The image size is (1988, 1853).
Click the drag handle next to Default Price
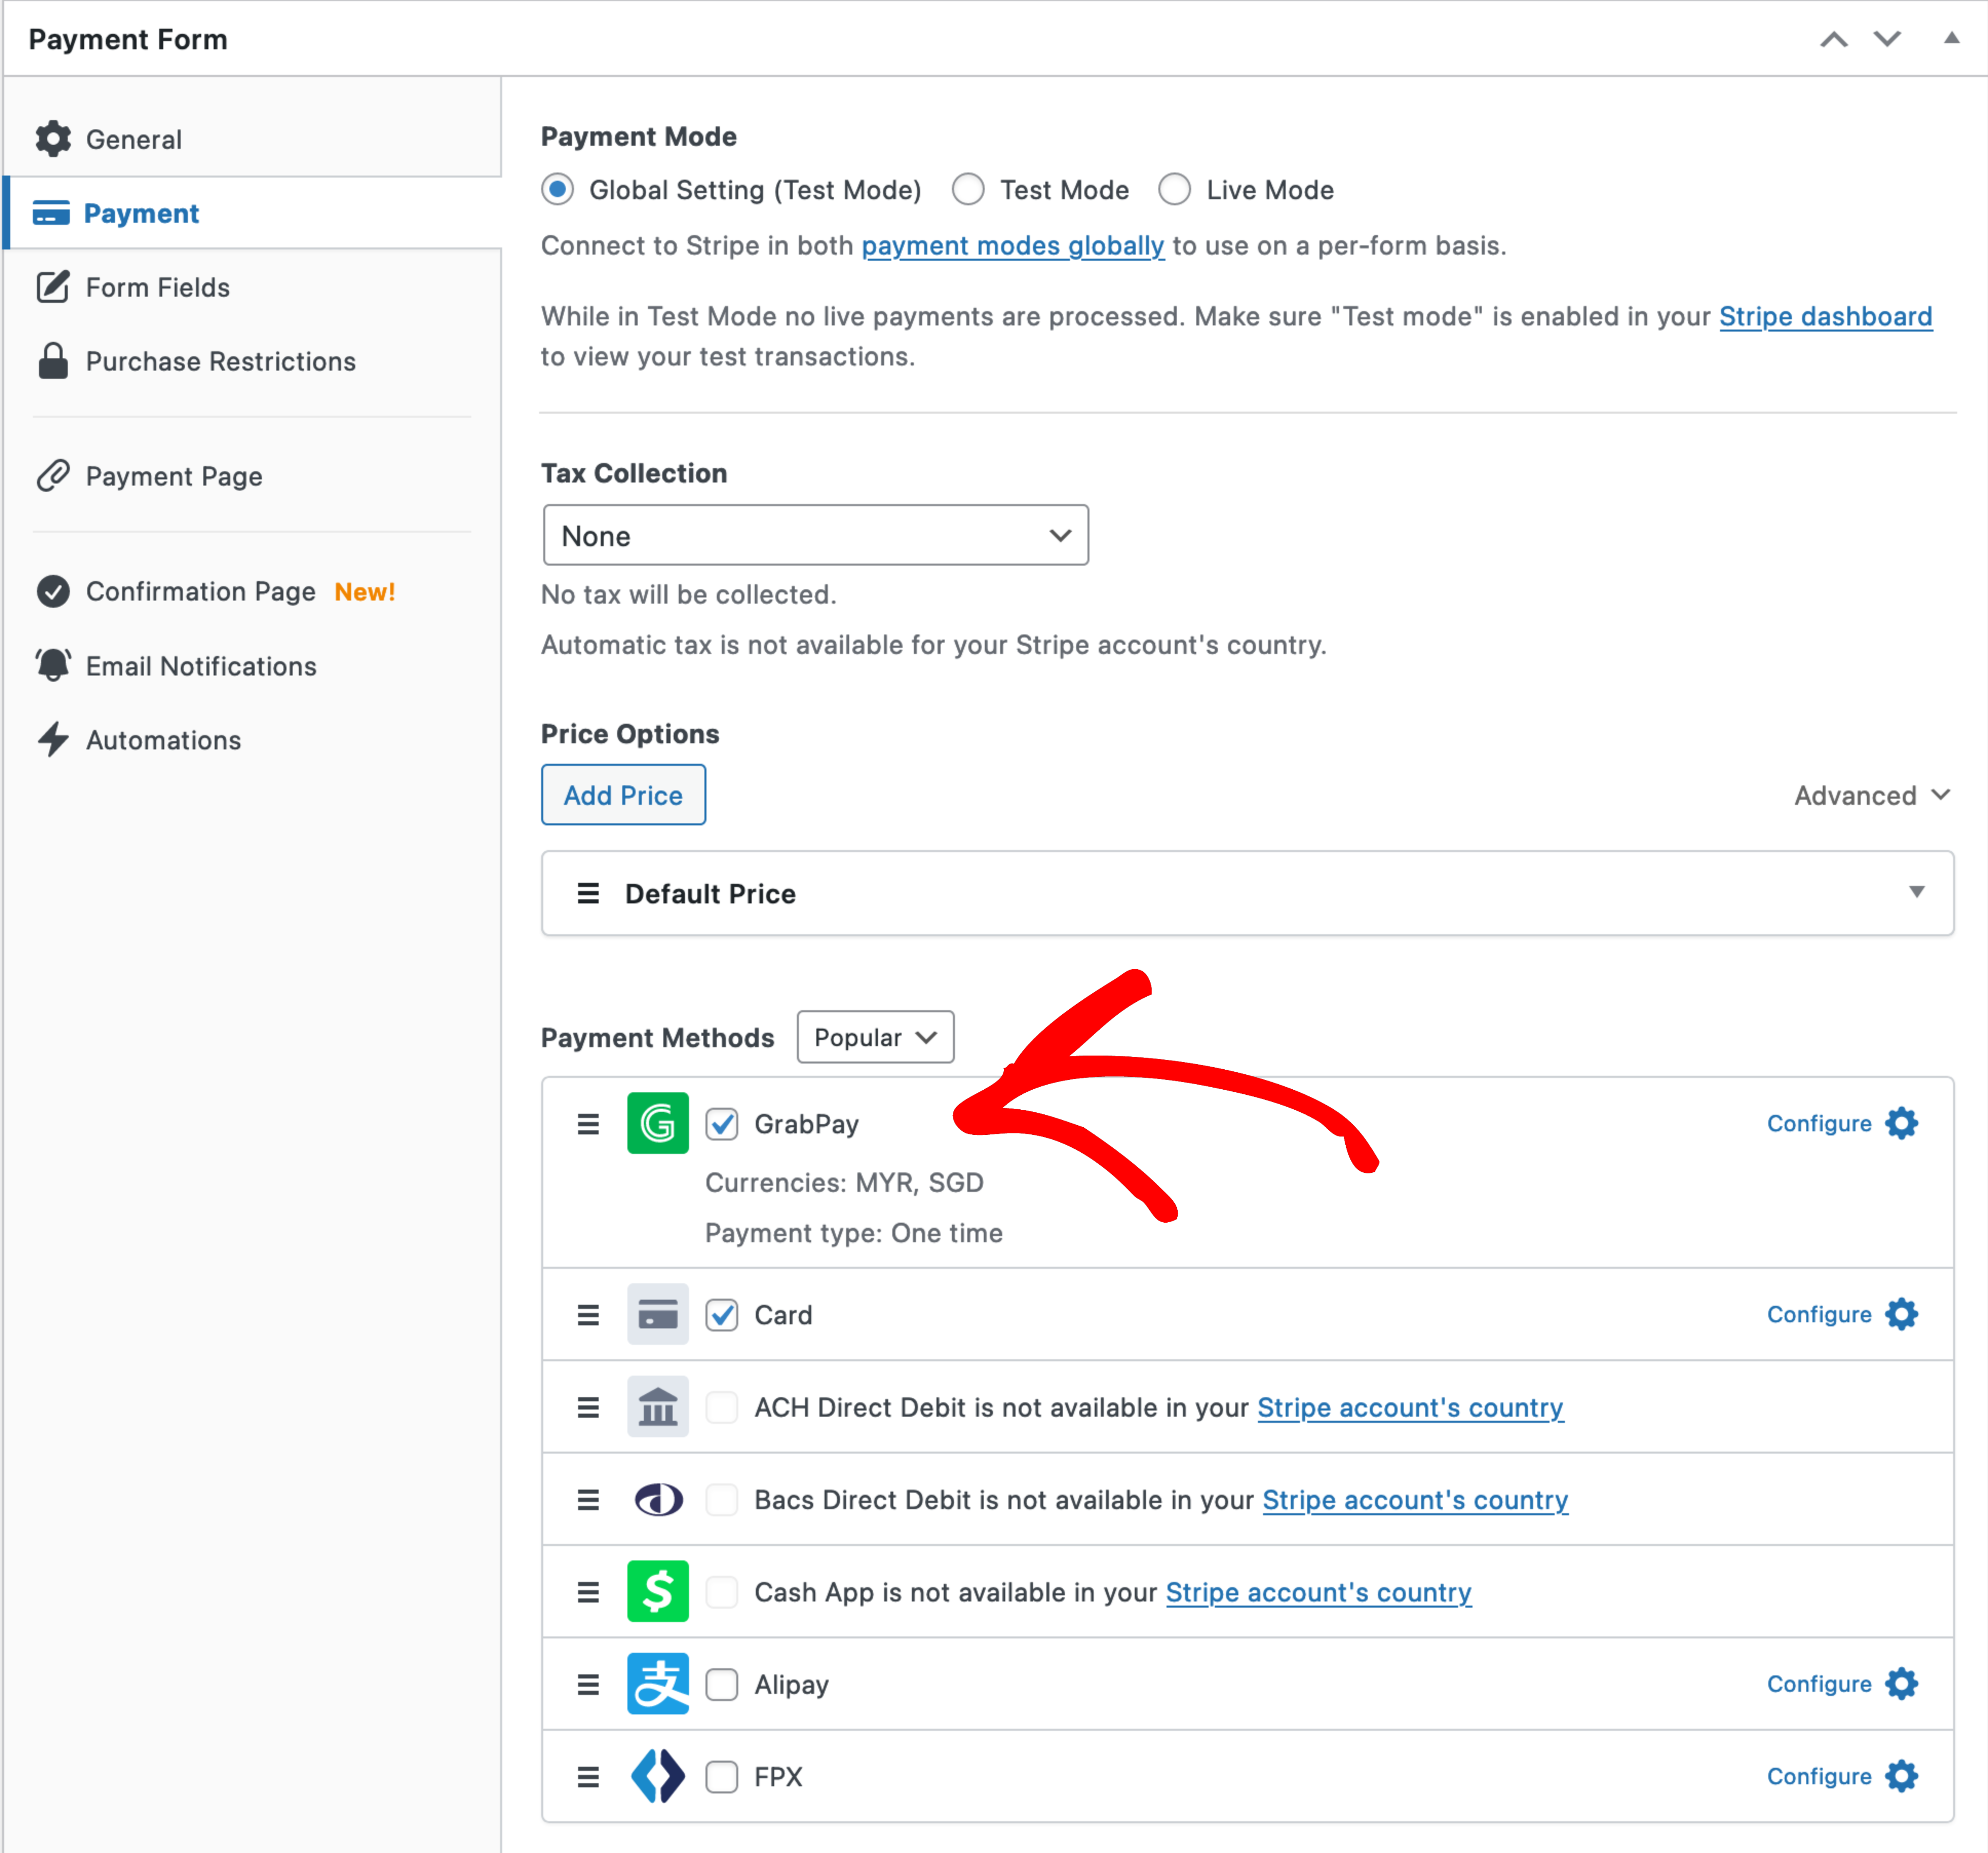pos(588,893)
